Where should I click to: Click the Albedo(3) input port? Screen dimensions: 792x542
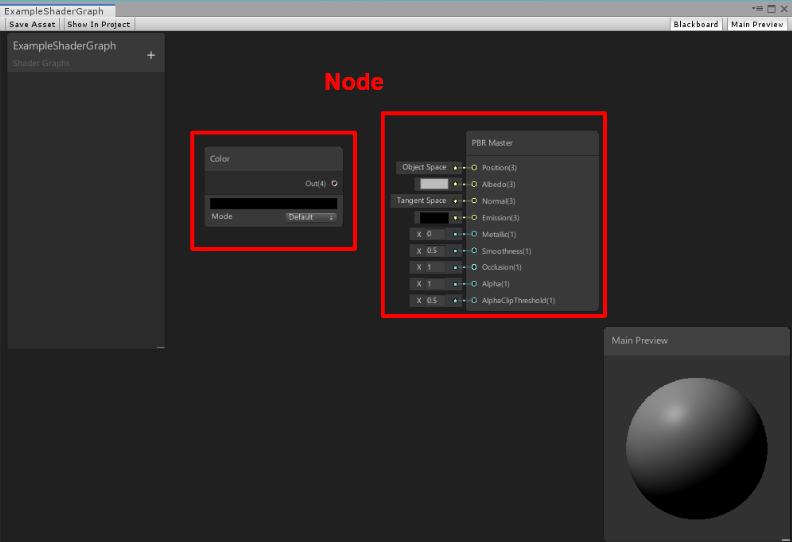(474, 184)
